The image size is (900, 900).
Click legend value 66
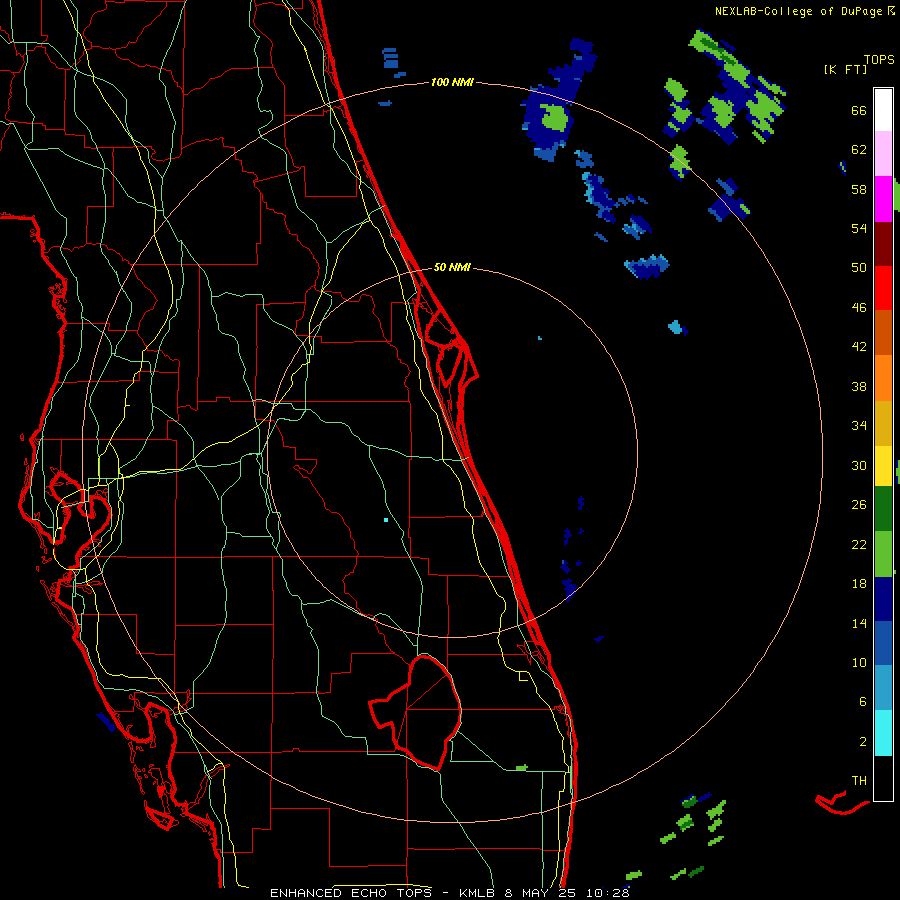click(x=859, y=110)
